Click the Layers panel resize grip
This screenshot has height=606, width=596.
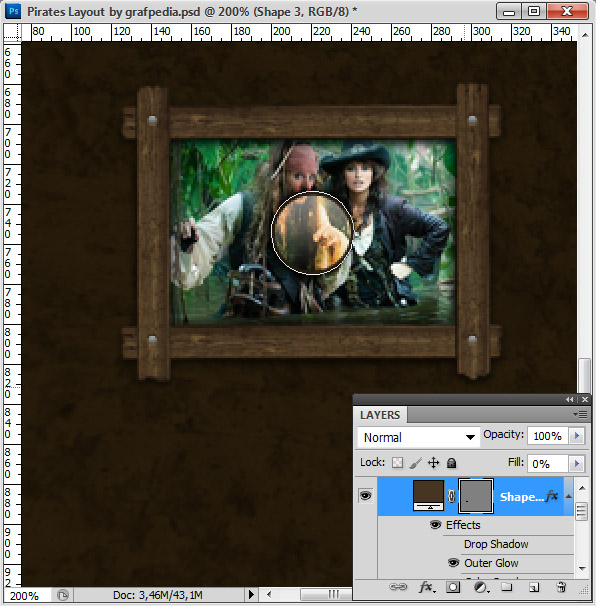(584, 589)
